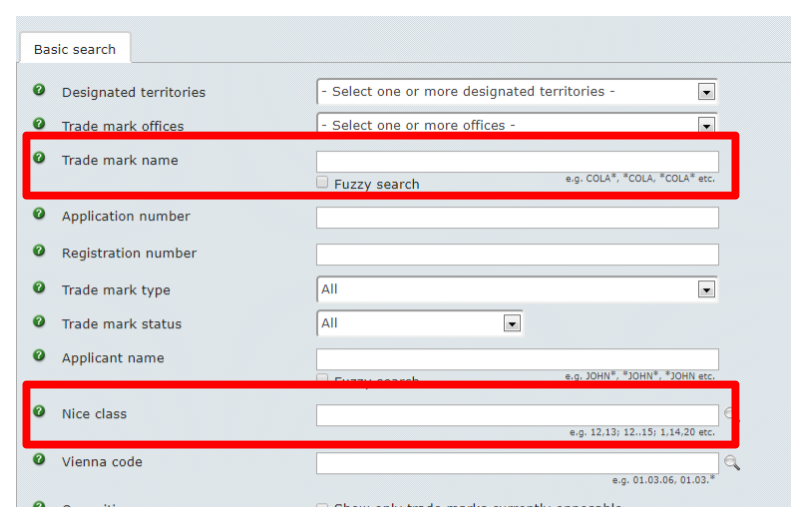This screenshot has width=802, height=526.
Task: Click into the Nice class field
Action: click(x=517, y=415)
